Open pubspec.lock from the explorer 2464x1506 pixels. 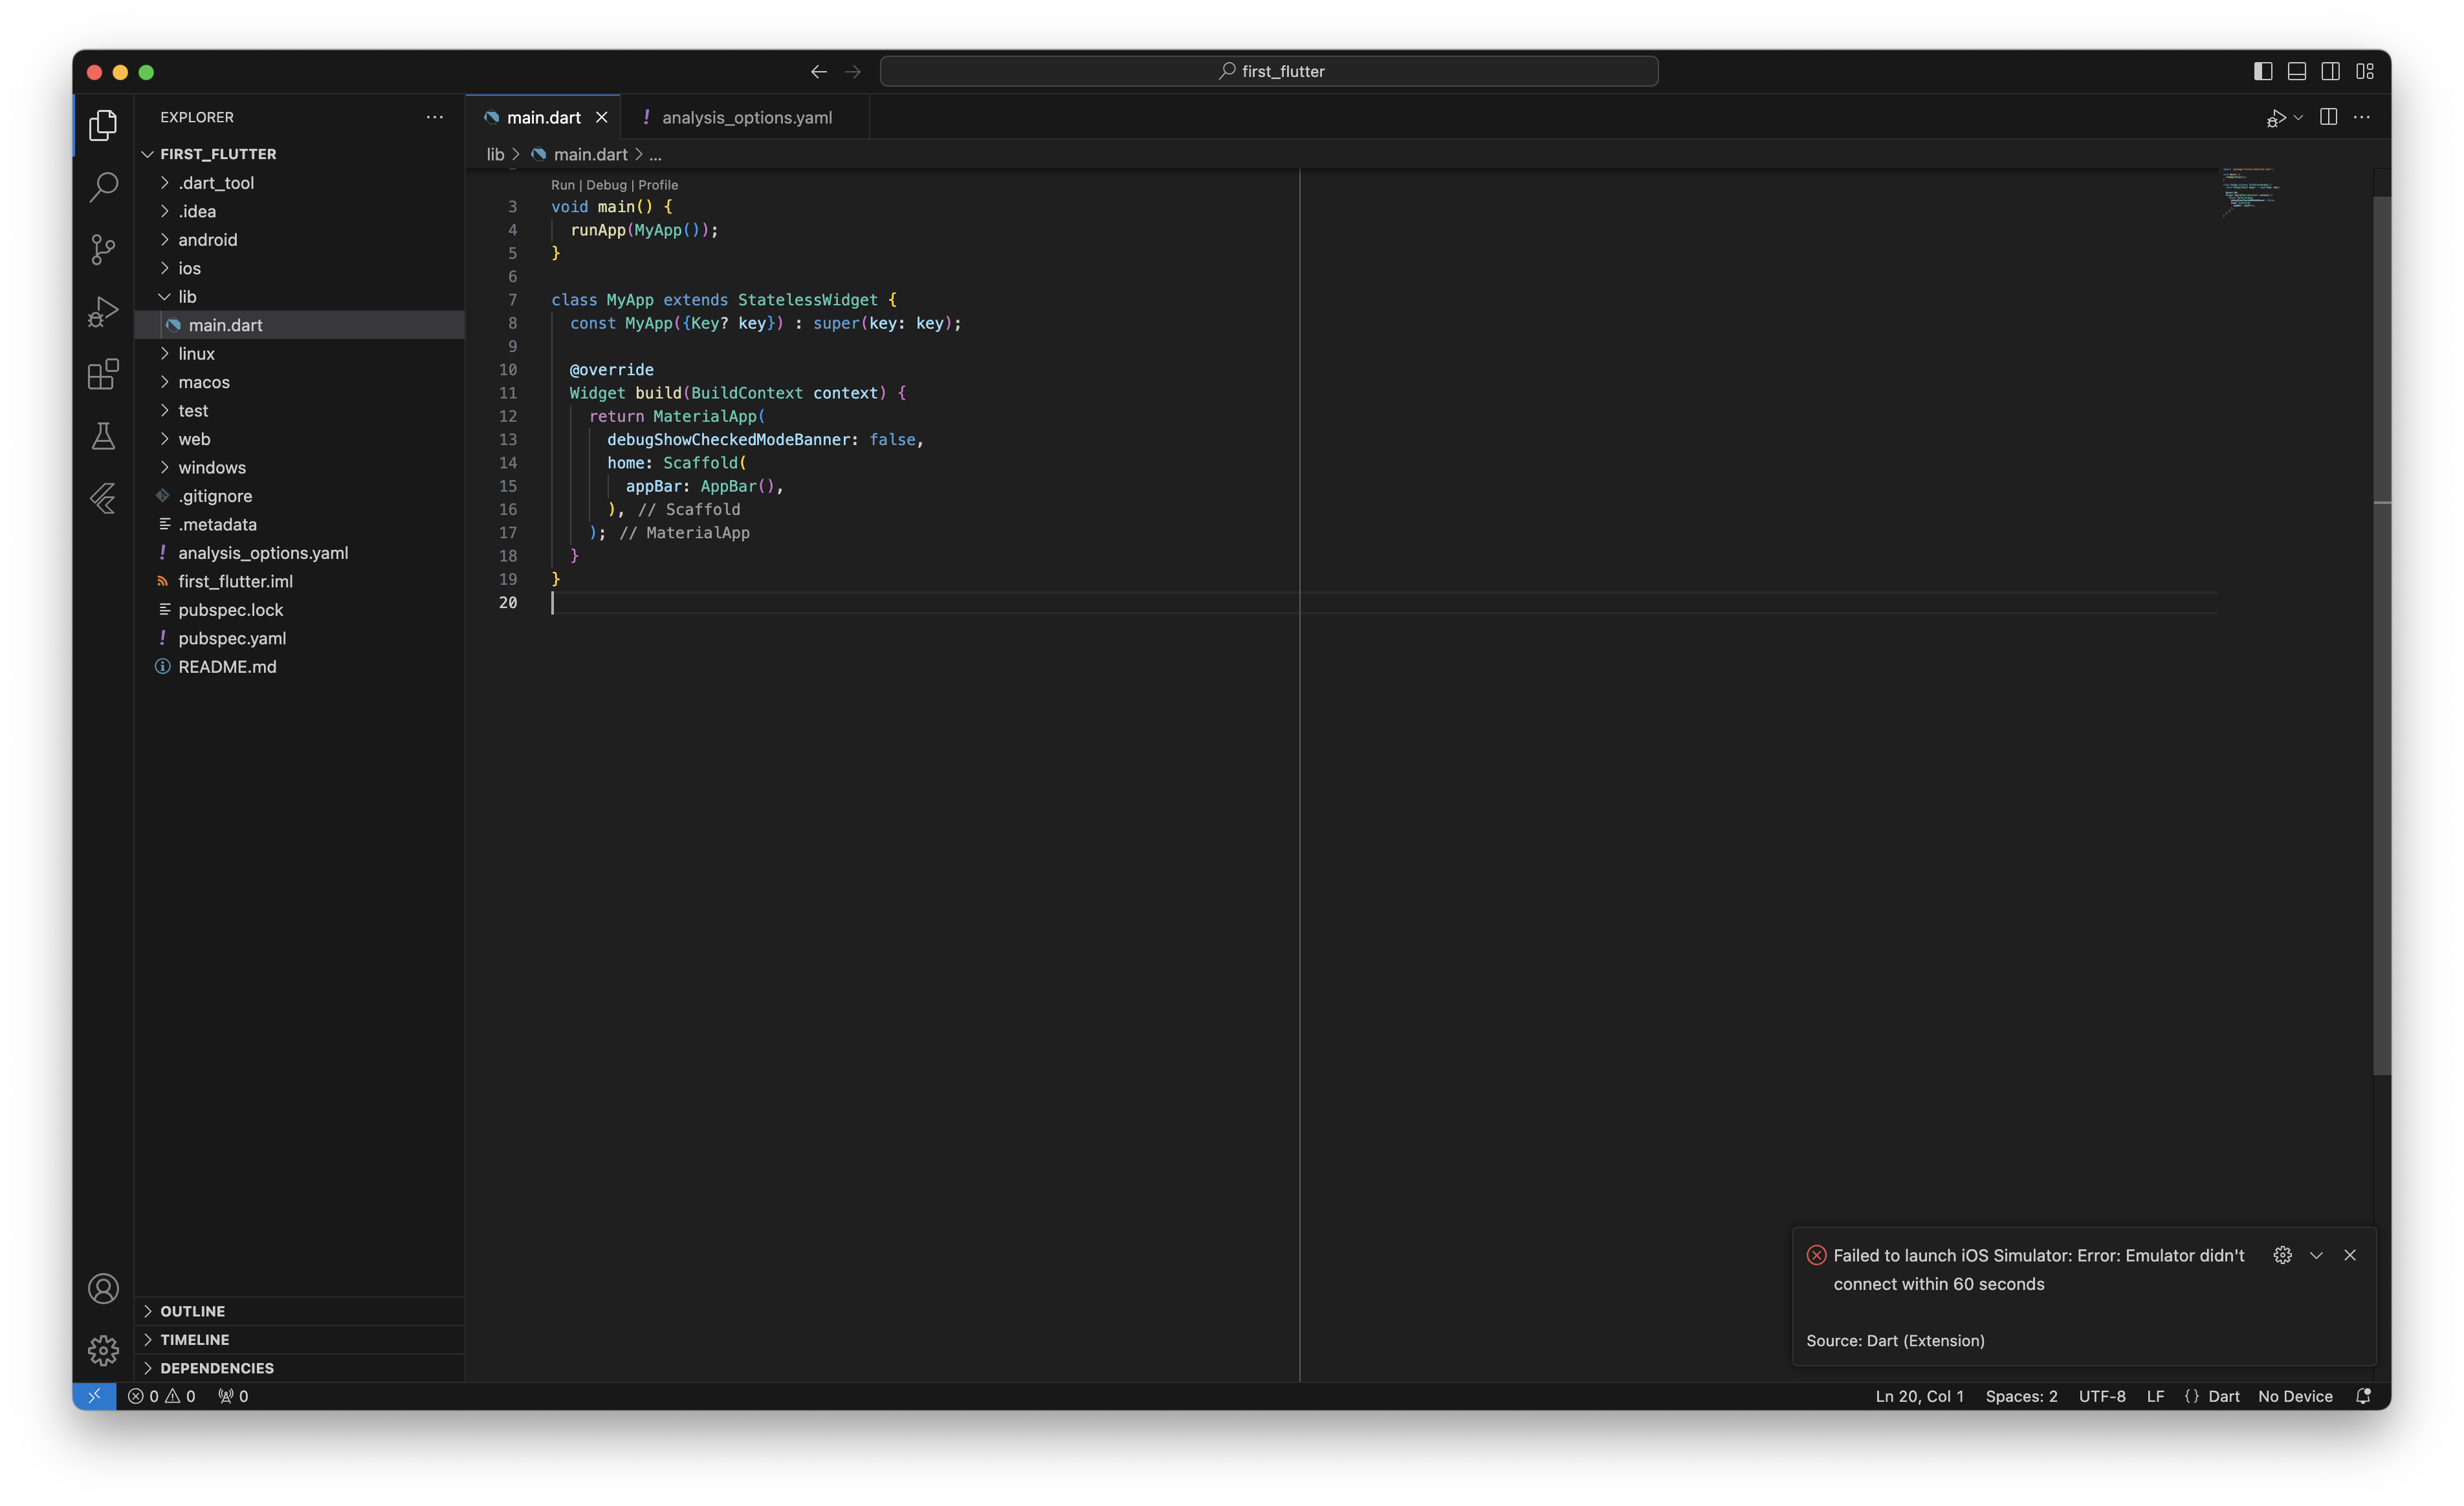point(300,610)
